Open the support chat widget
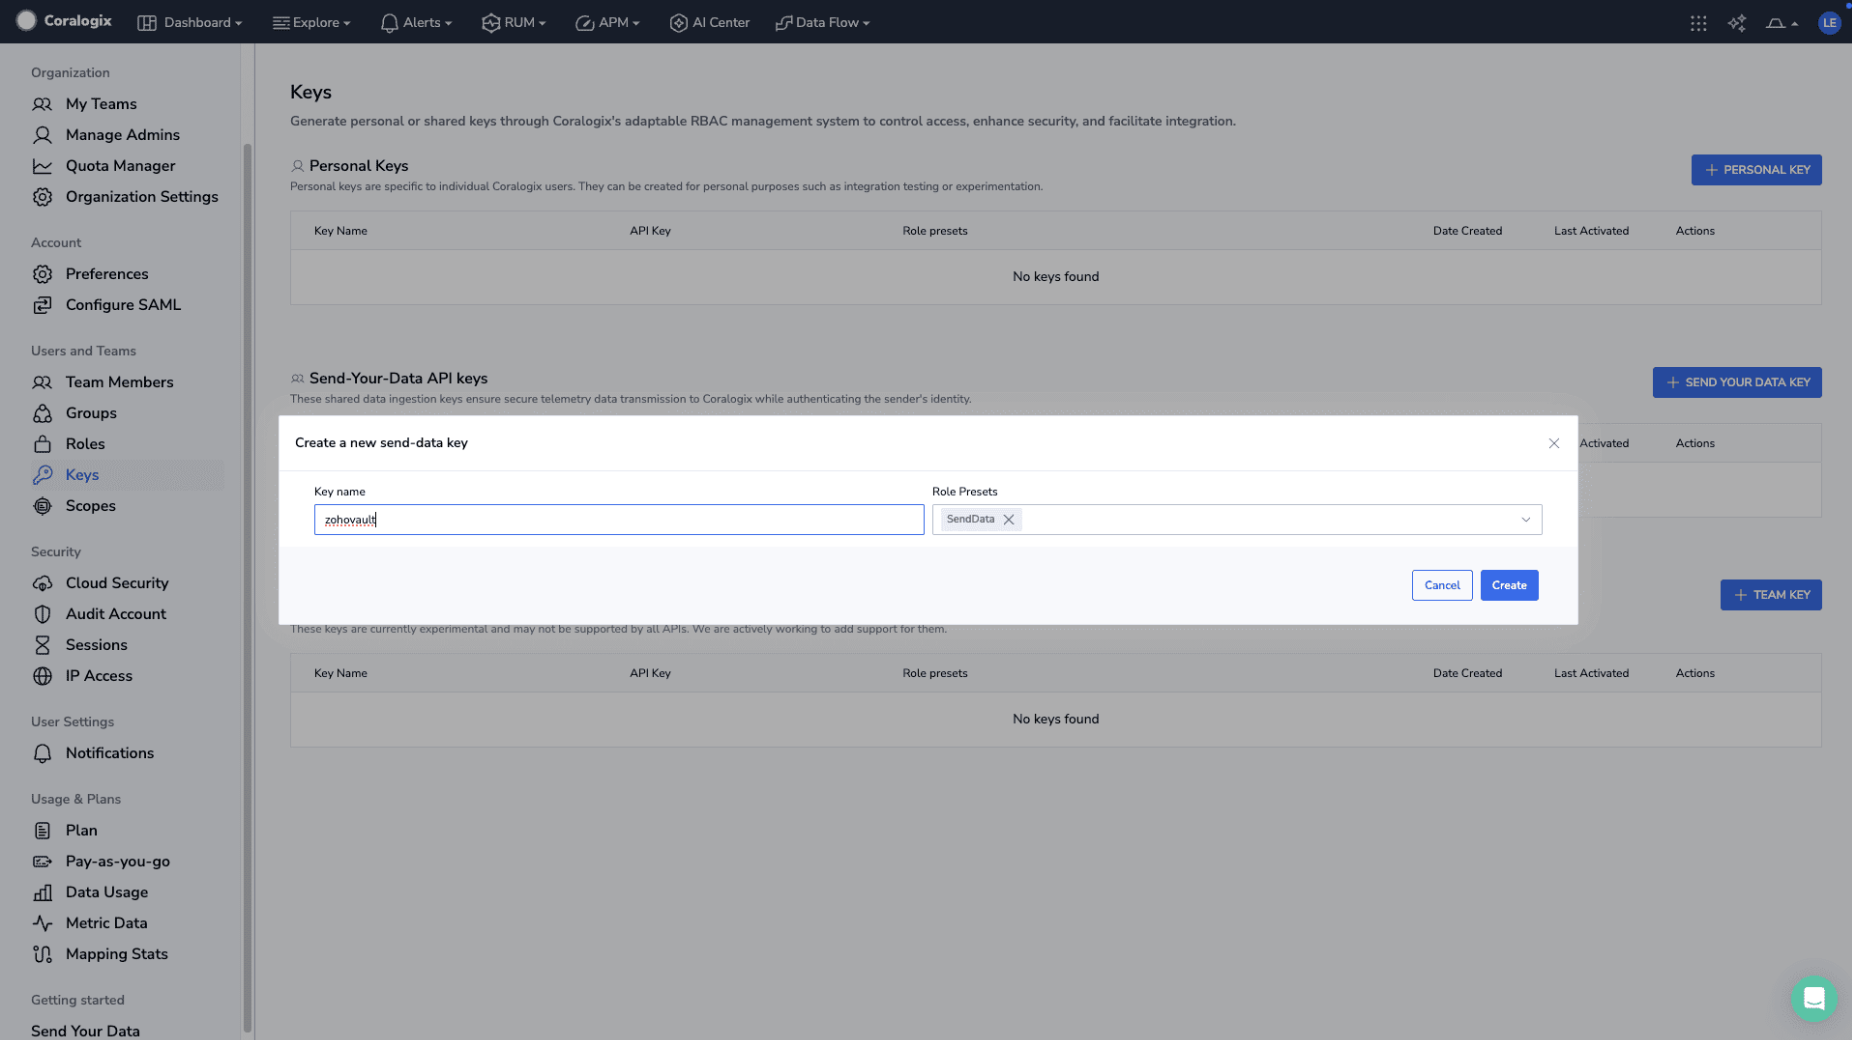Image resolution: width=1852 pixels, height=1040 pixels. [x=1812, y=998]
